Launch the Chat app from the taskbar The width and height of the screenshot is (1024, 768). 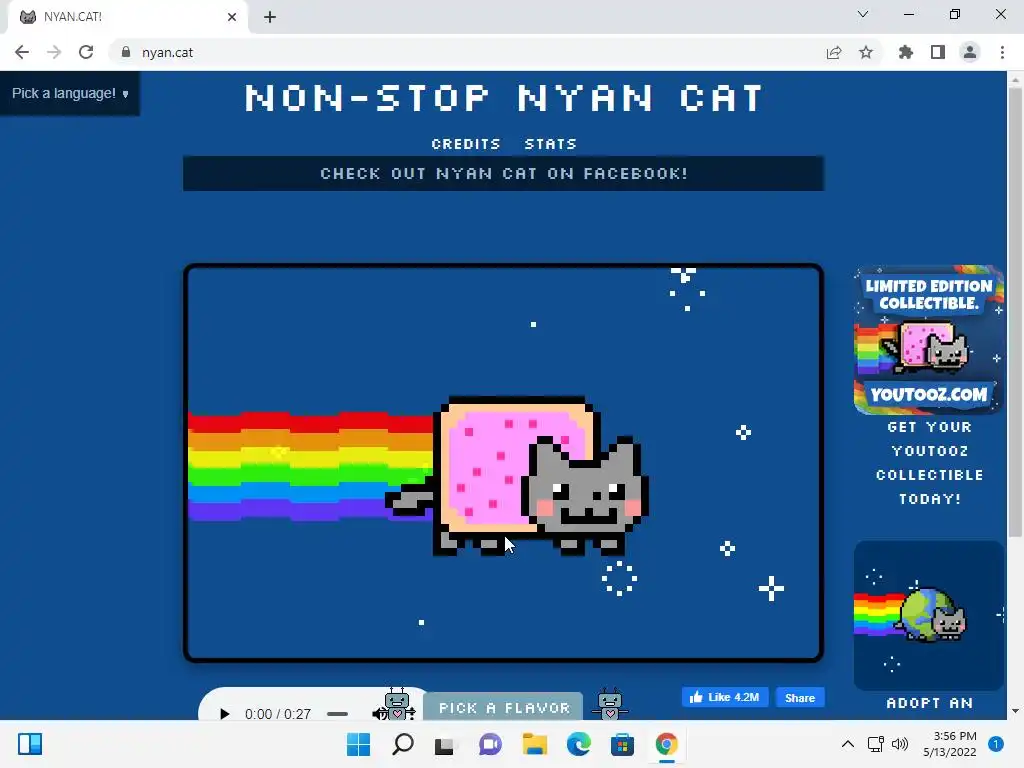(490, 744)
